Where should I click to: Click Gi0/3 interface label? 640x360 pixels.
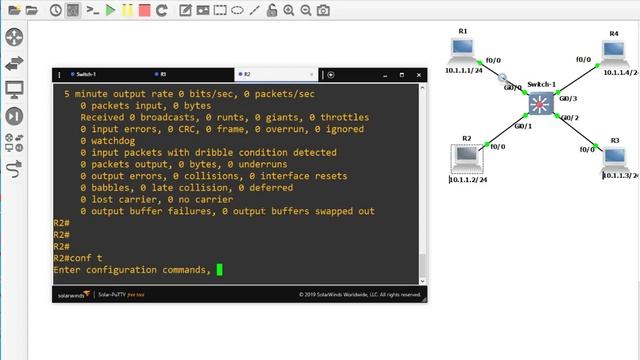point(568,98)
